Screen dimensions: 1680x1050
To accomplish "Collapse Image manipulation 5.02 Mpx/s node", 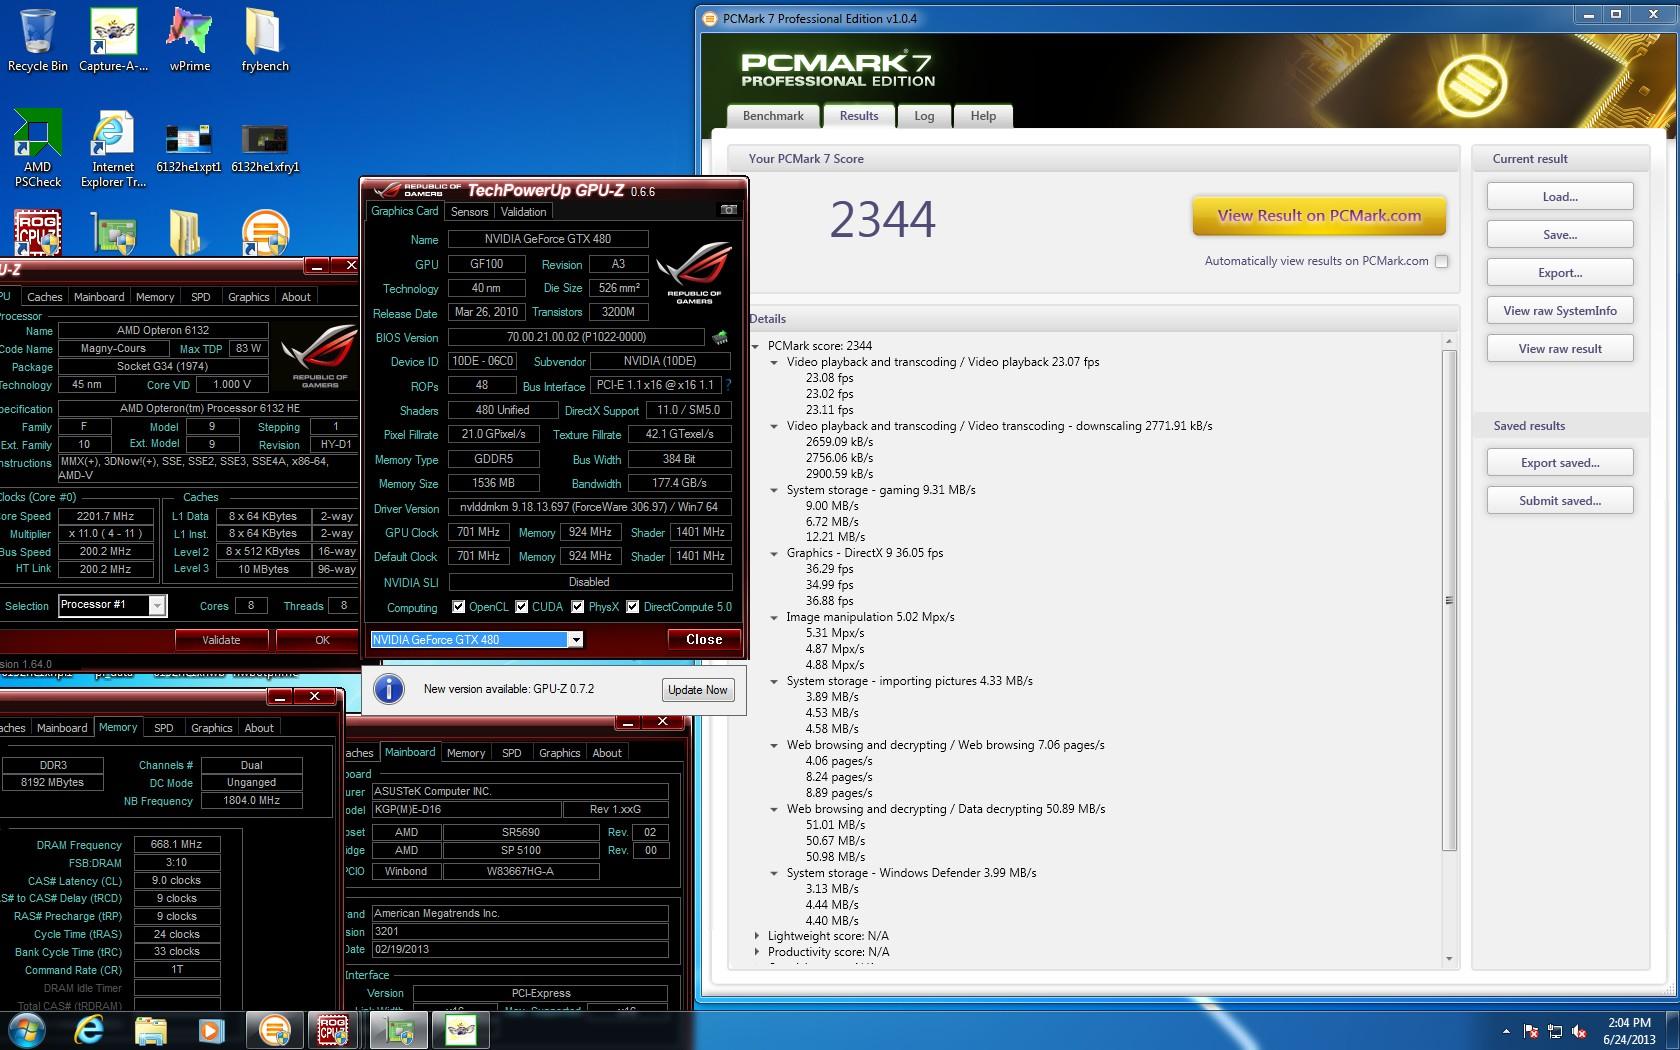I will pos(774,617).
